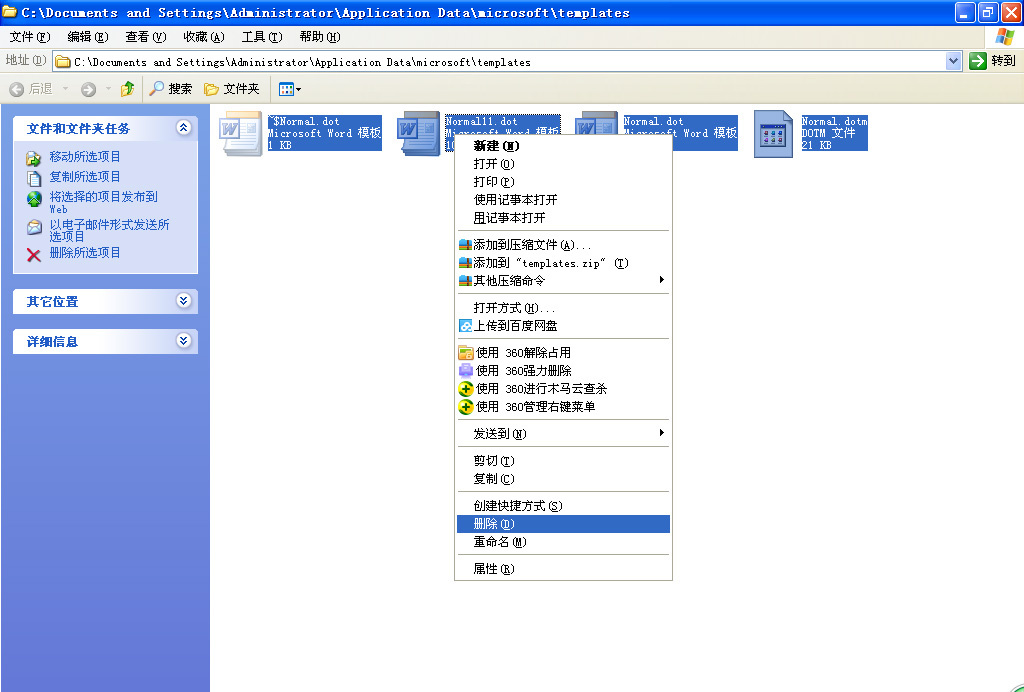Open the 帮助(H) menu
1024x692 pixels.
point(320,37)
